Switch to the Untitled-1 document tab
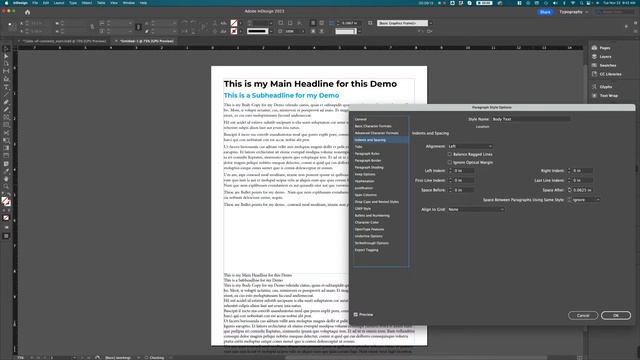 click(147, 41)
